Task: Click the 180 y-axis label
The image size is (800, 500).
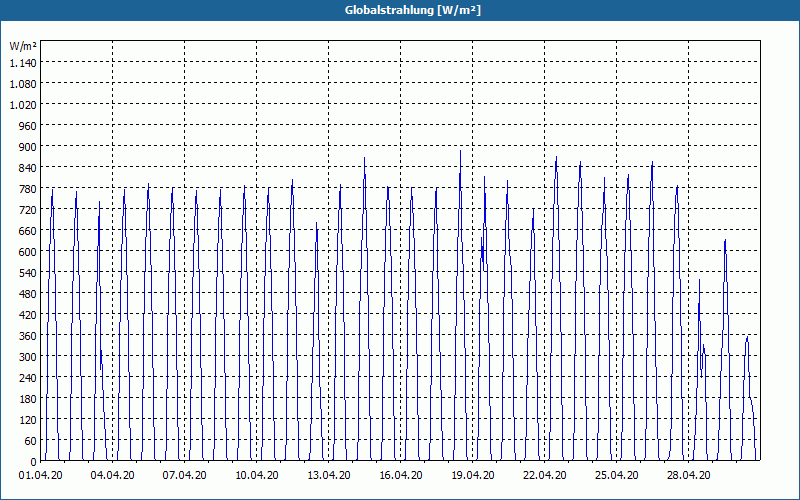Action: pyautogui.click(x=28, y=398)
